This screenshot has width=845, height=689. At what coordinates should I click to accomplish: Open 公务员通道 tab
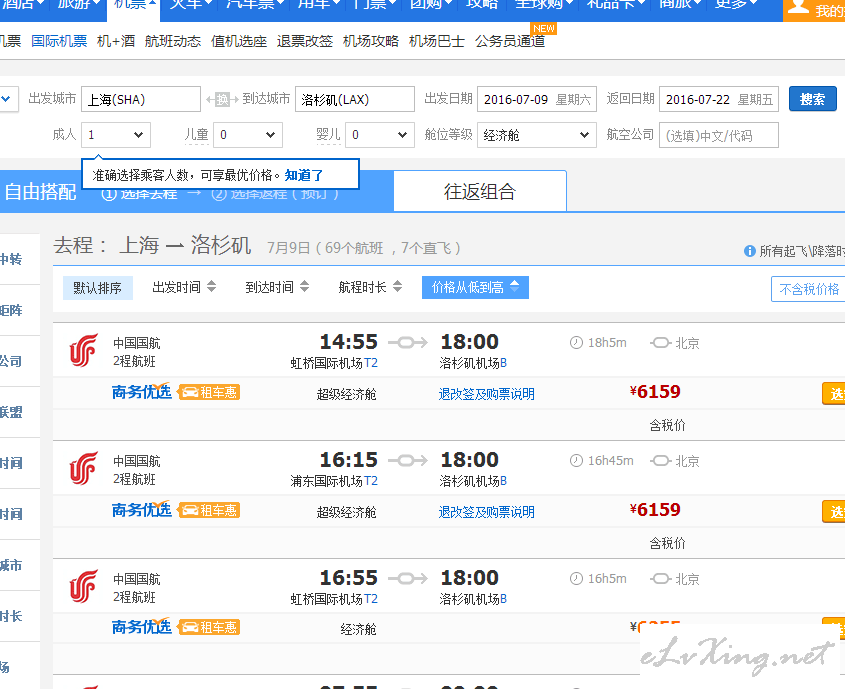(x=510, y=41)
